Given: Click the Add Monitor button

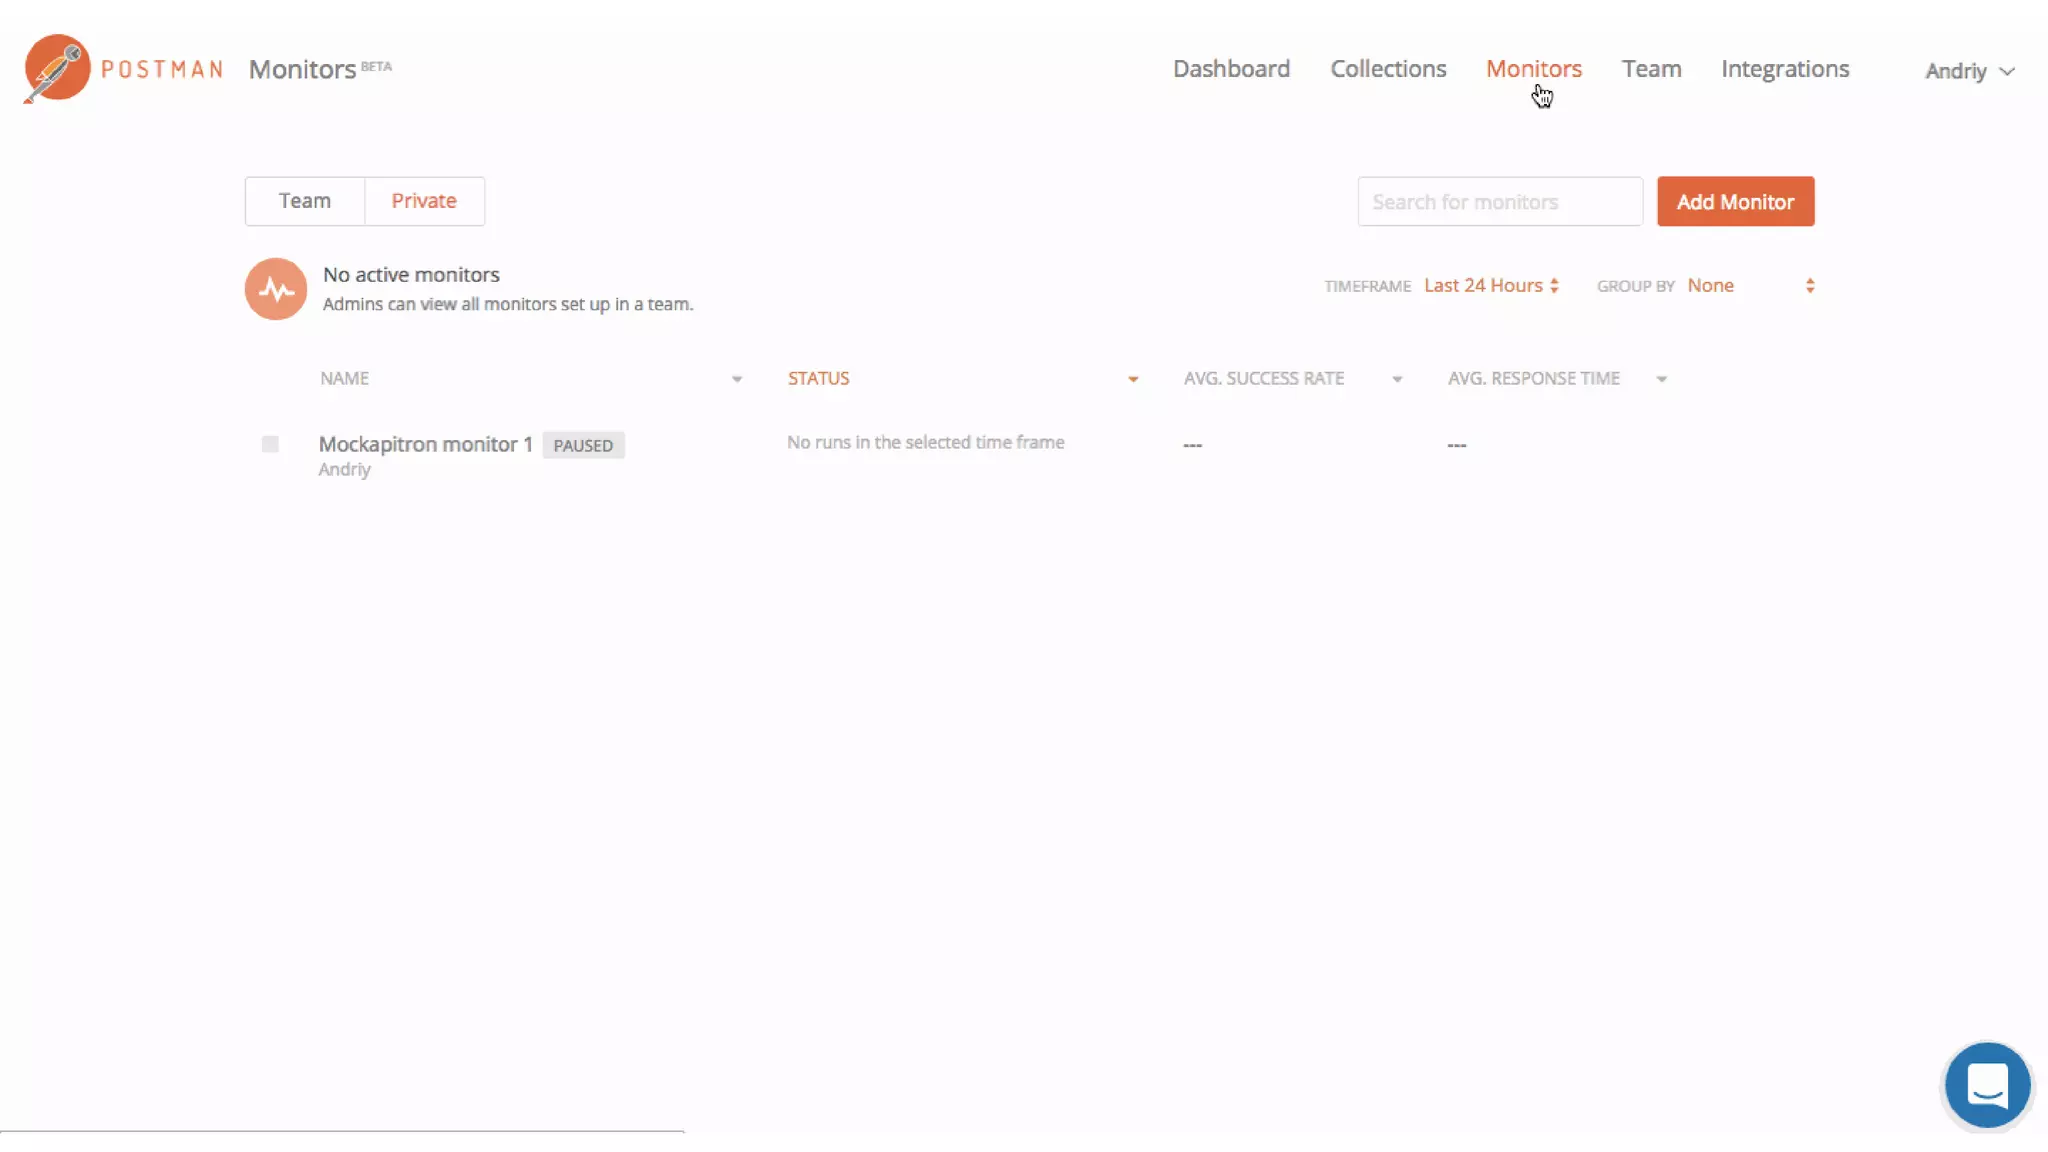Looking at the screenshot, I should coord(1735,202).
